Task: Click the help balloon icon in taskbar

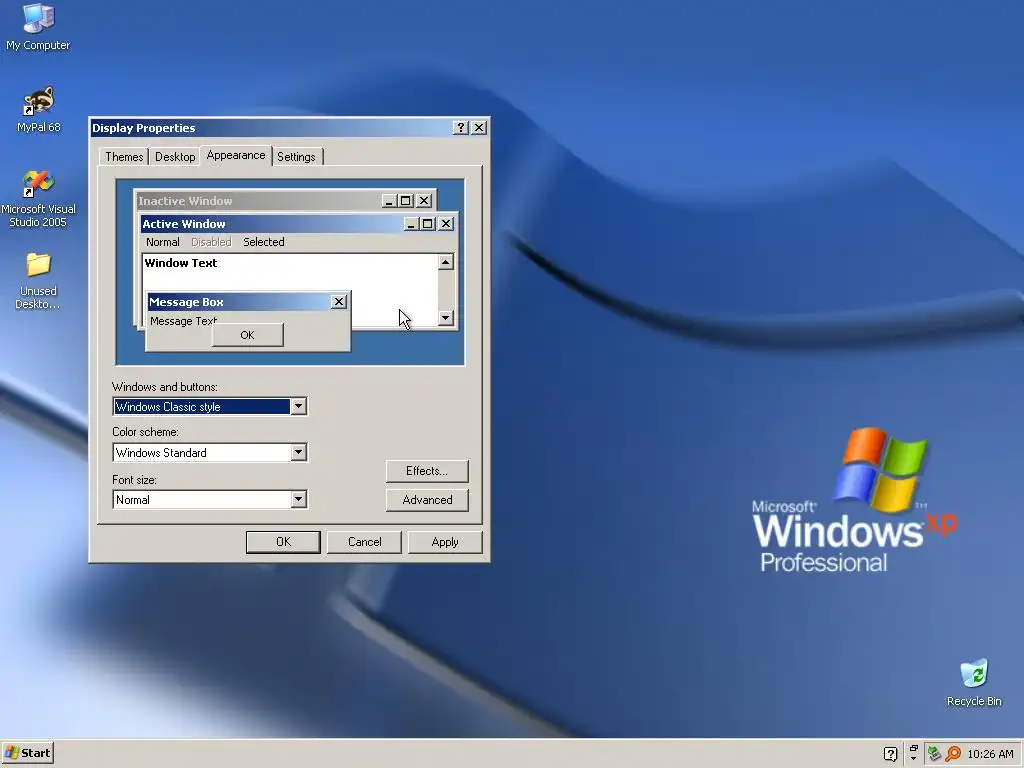Action: 890,754
